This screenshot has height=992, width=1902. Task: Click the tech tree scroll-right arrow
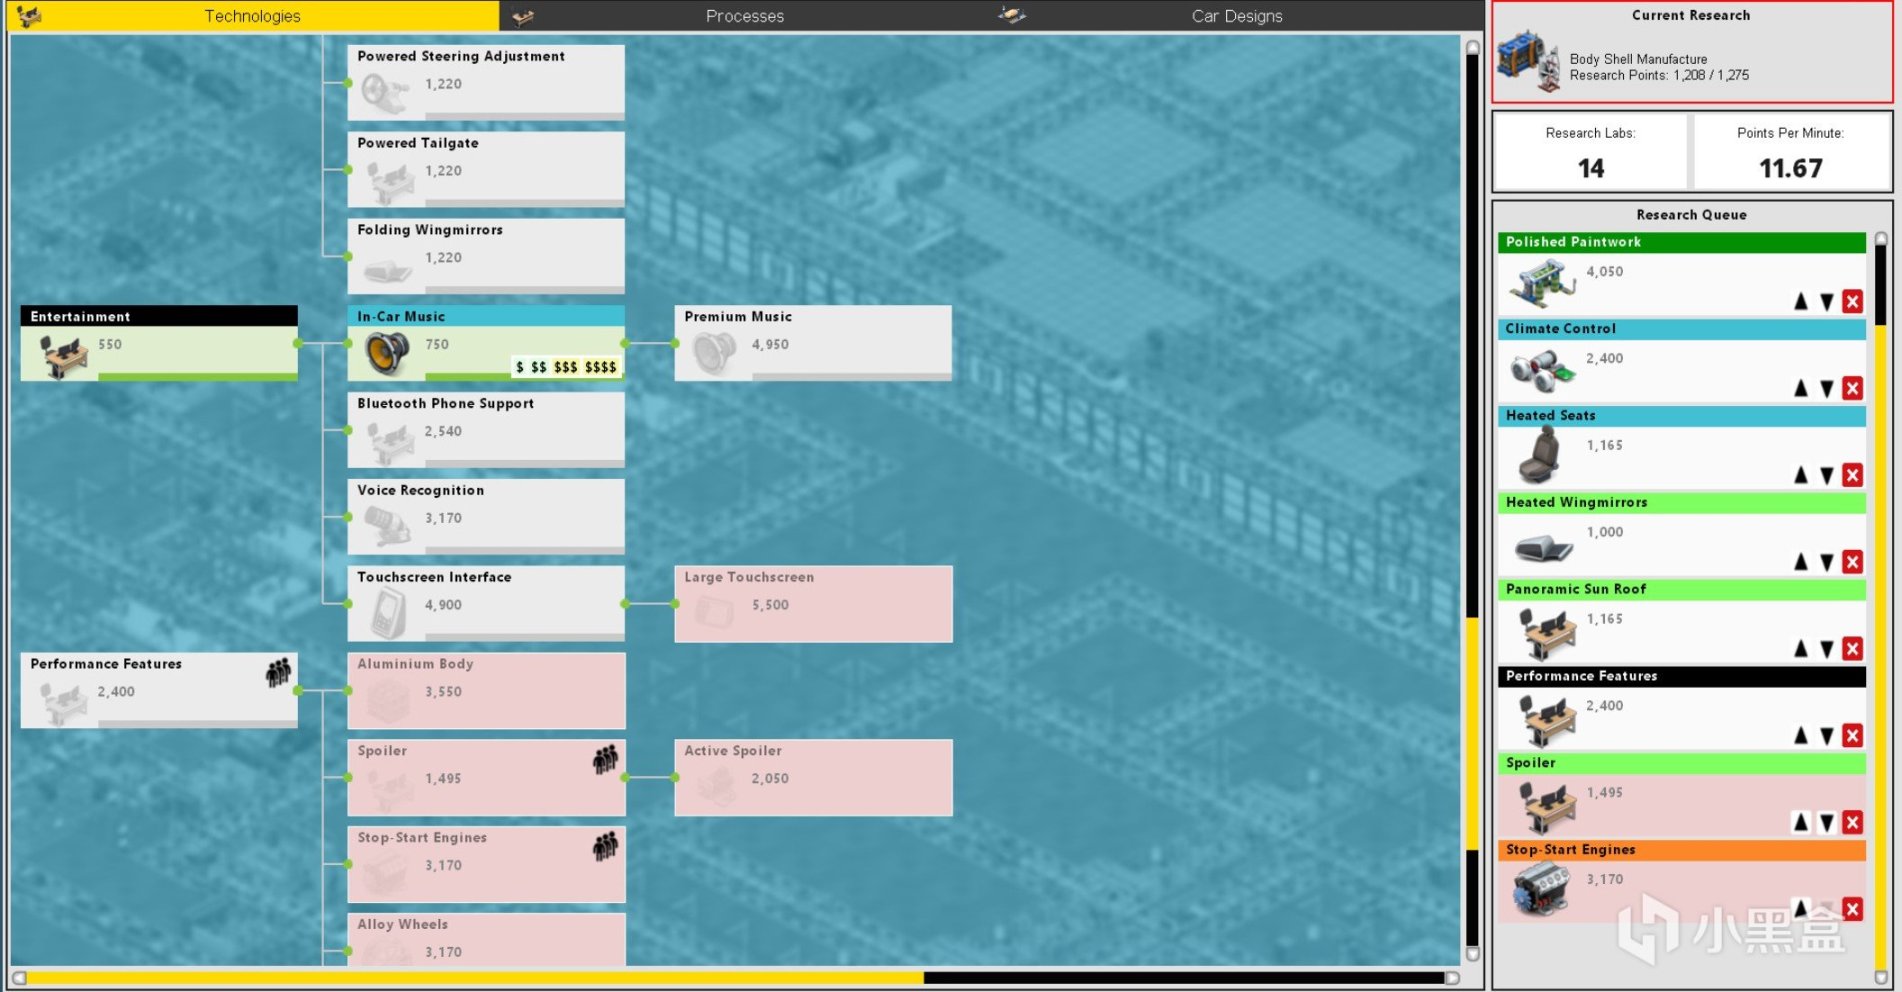pos(1452,978)
